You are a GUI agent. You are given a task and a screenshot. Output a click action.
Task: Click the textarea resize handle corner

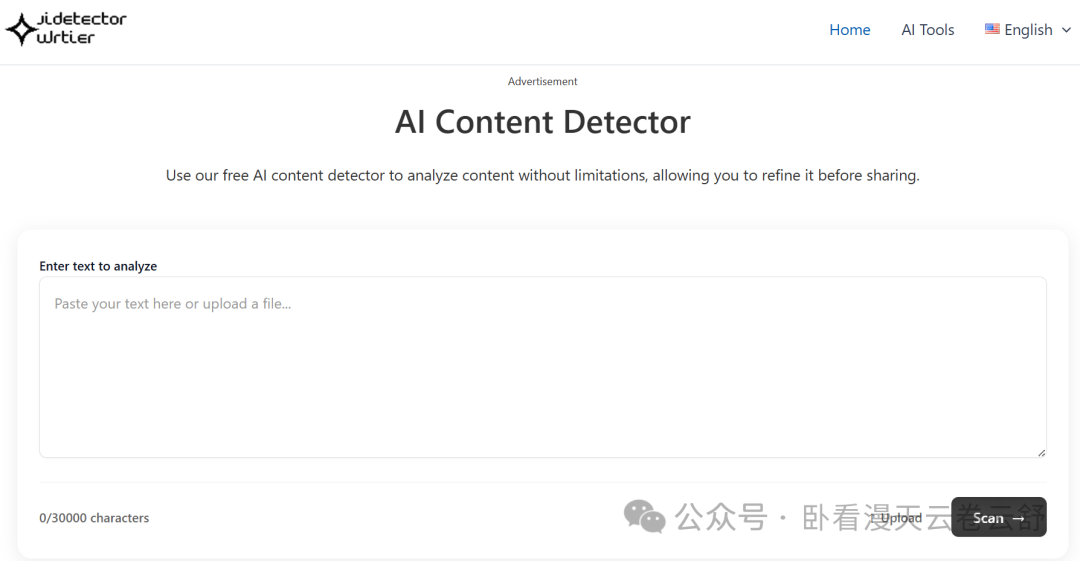[x=1041, y=452]
